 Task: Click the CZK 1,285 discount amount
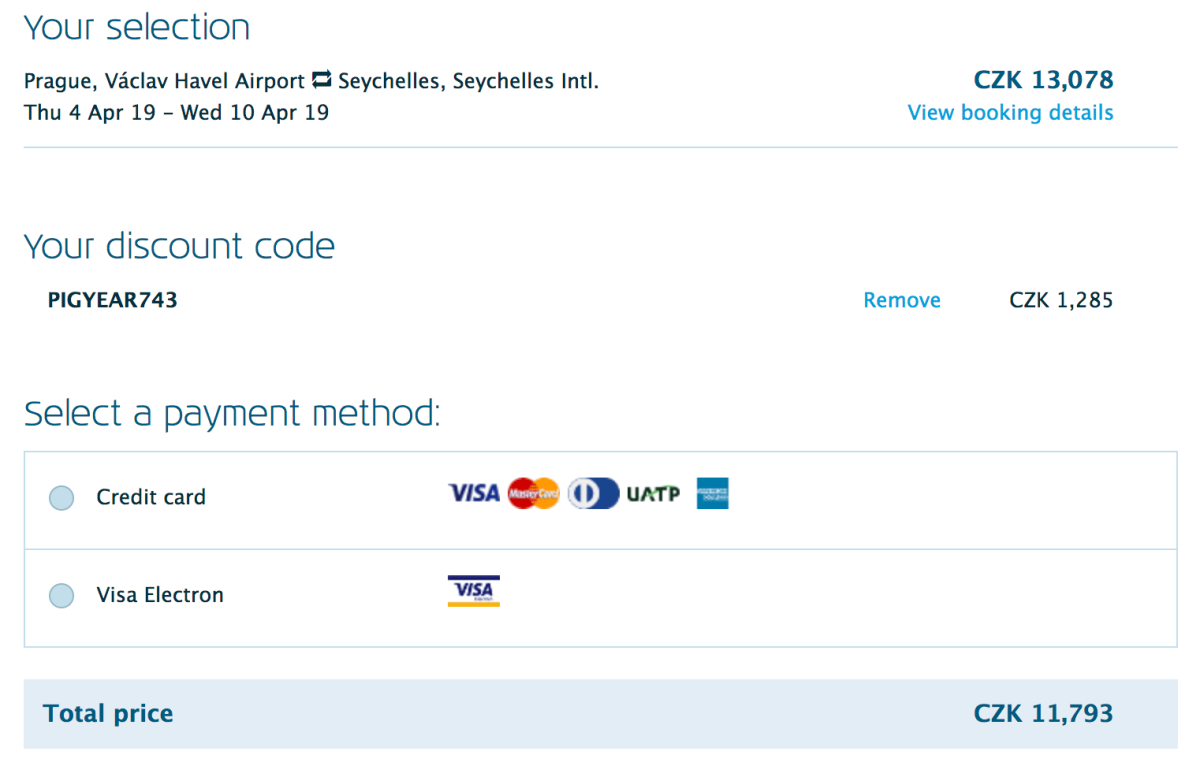pos(1061,300)
